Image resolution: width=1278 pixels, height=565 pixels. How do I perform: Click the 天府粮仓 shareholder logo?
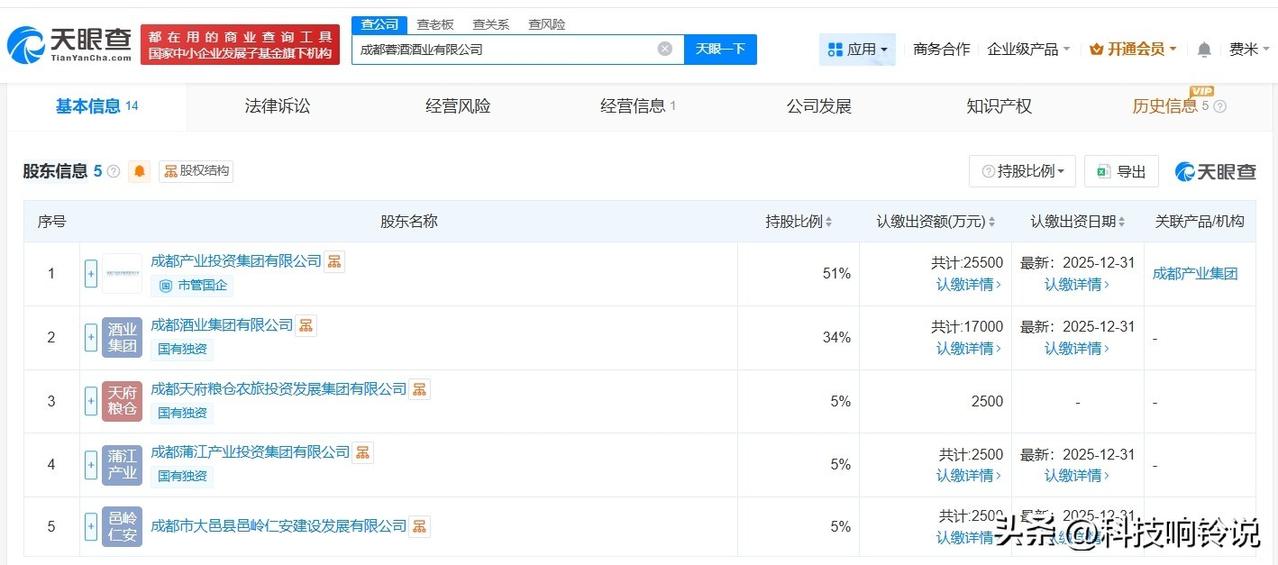coord(122,401)
